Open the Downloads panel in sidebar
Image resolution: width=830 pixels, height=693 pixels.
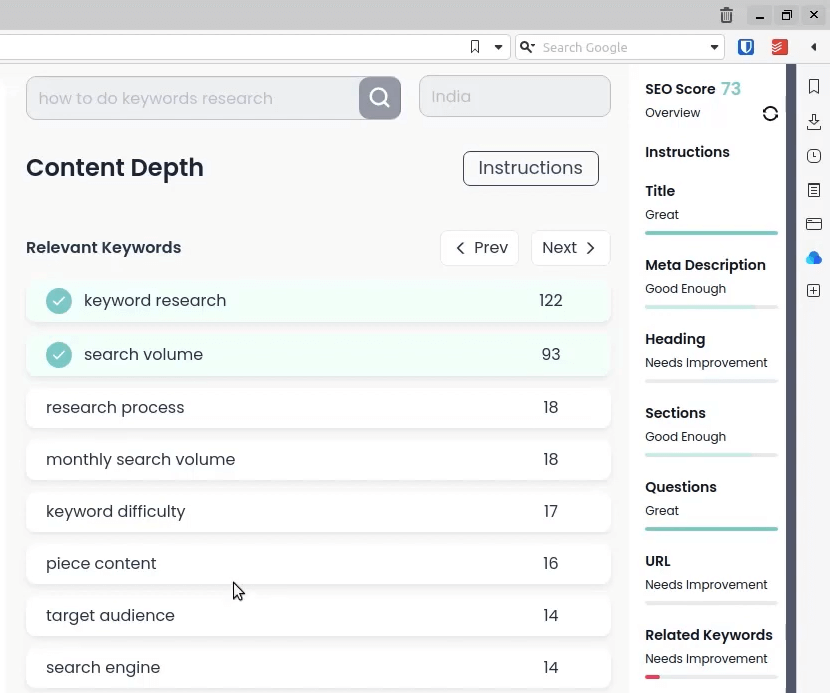click(814, 122)
